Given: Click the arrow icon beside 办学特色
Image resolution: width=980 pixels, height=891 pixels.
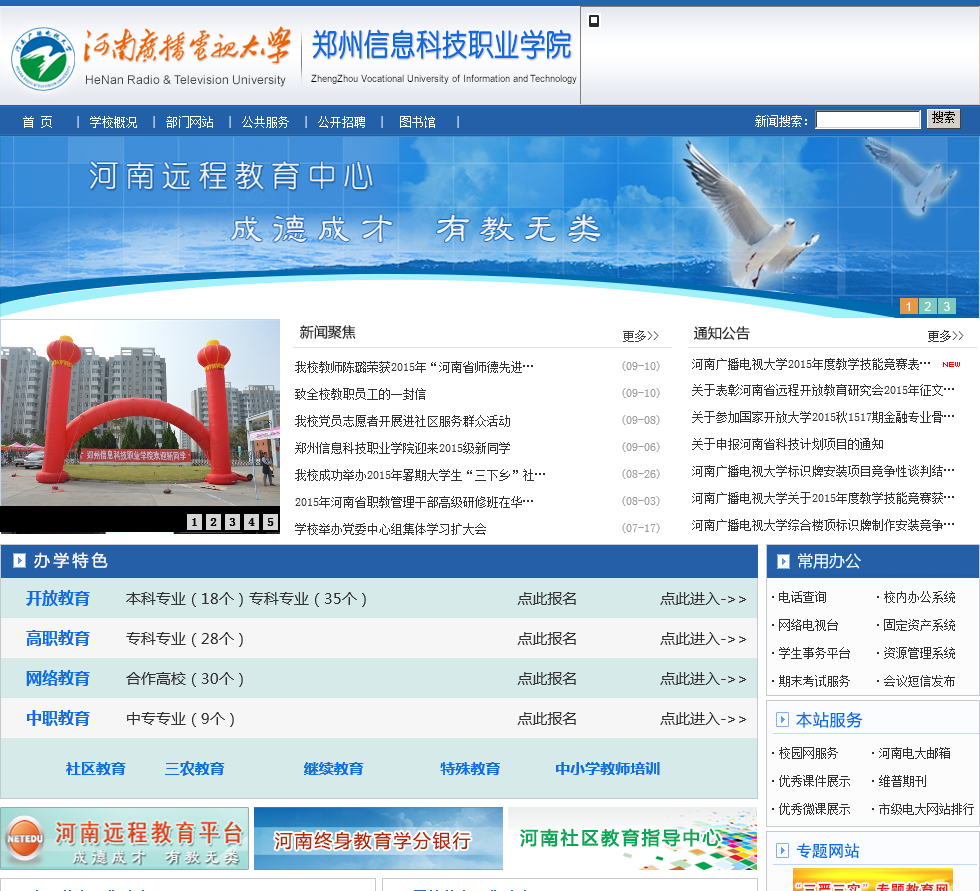Looking at the screenshot, I should 19,561.
